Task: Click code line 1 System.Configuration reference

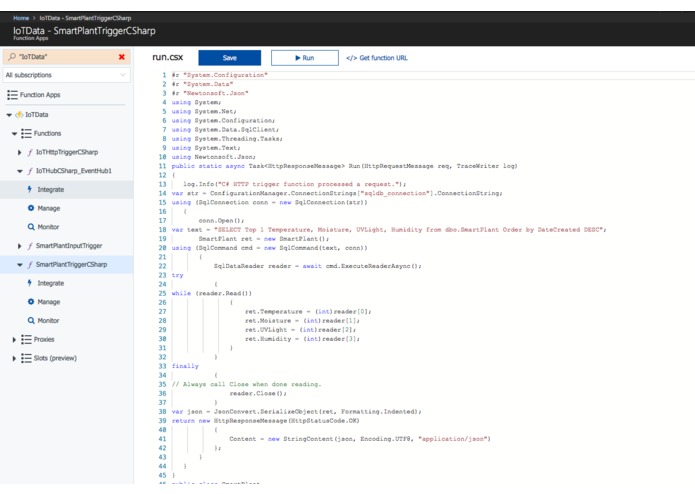Action: pyautogui.click(x=220, y=75)
